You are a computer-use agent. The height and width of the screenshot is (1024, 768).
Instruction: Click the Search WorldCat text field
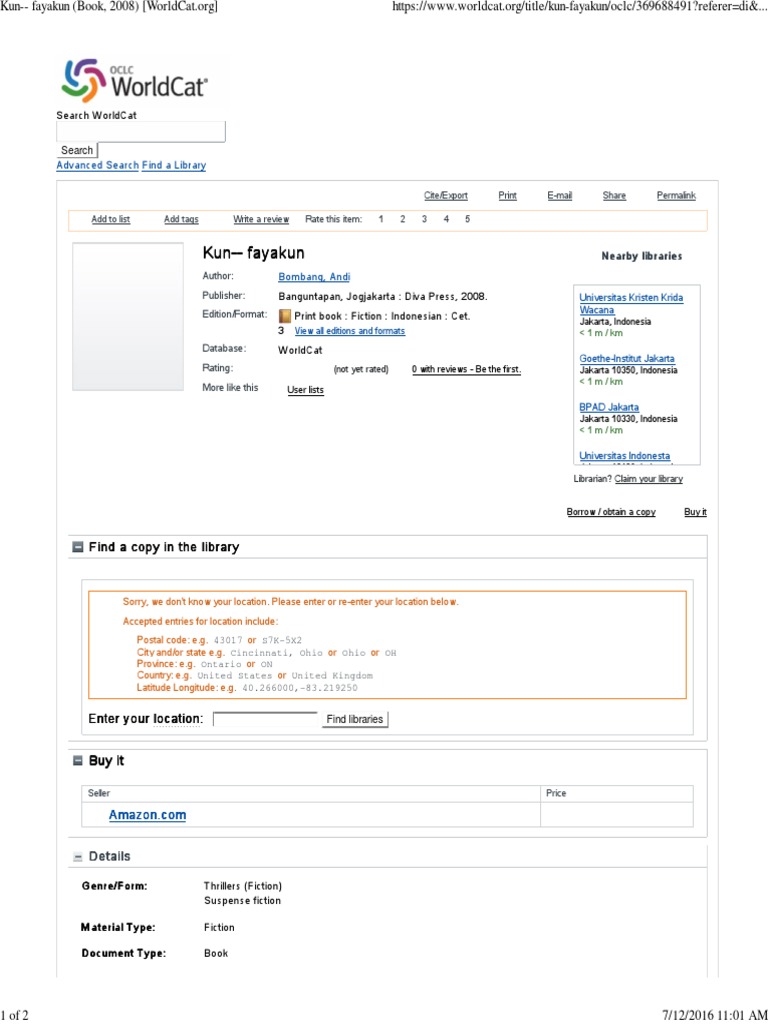[x=141, y=131]
